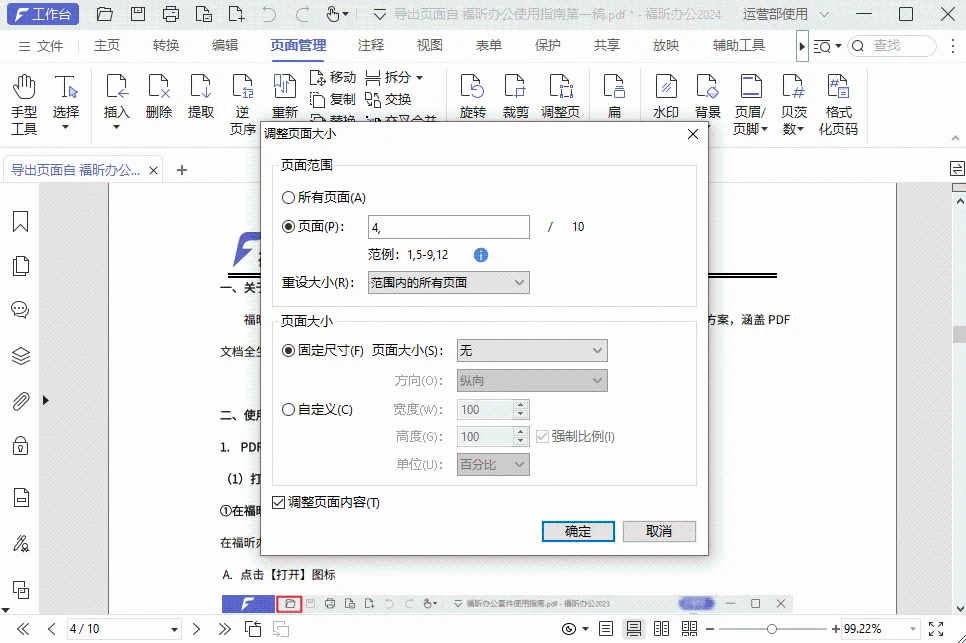966x643 pixels.
Task: Uncheck the 调整页面内容(T) checkbox
Action: pos(277,503)
